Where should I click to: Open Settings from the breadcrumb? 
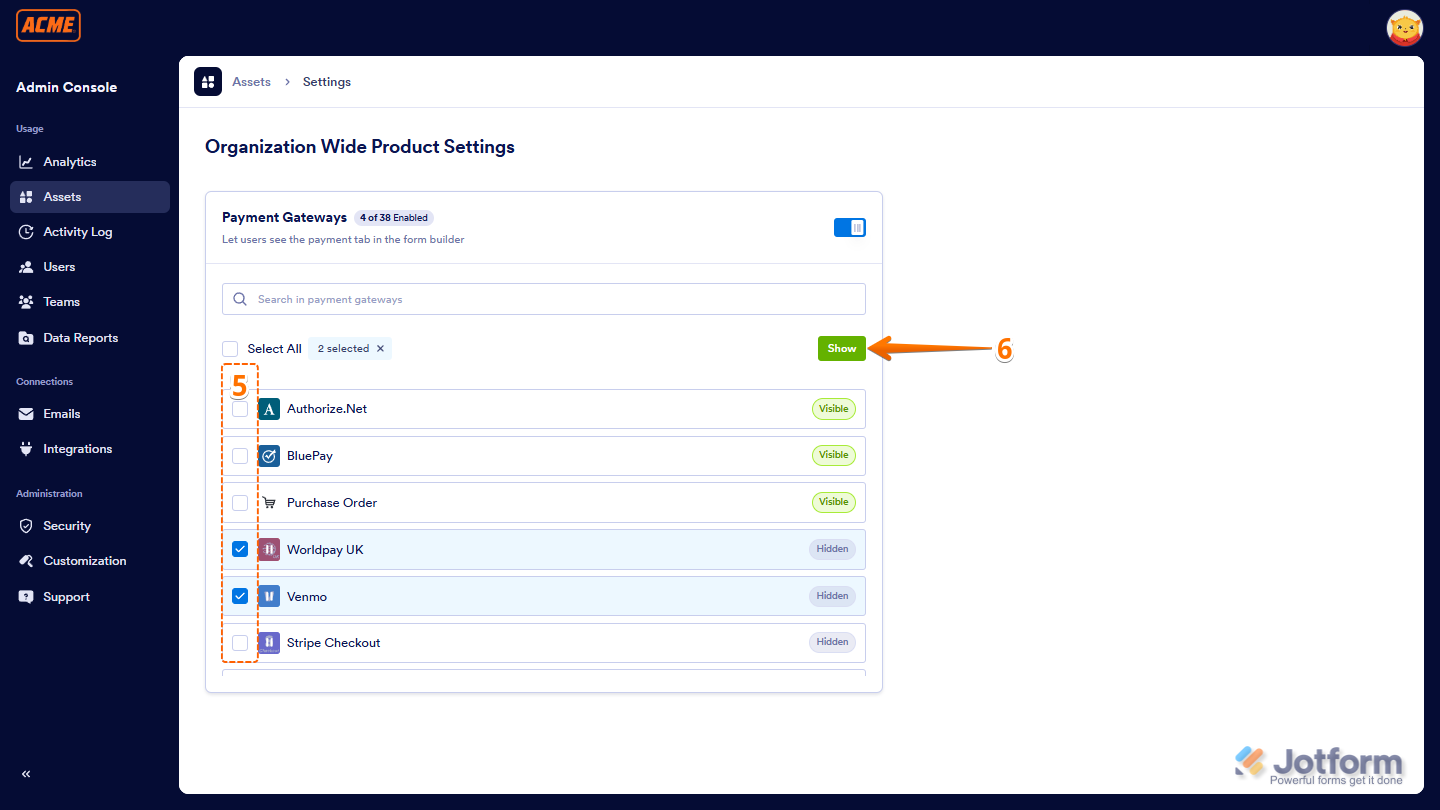(326, 81)
